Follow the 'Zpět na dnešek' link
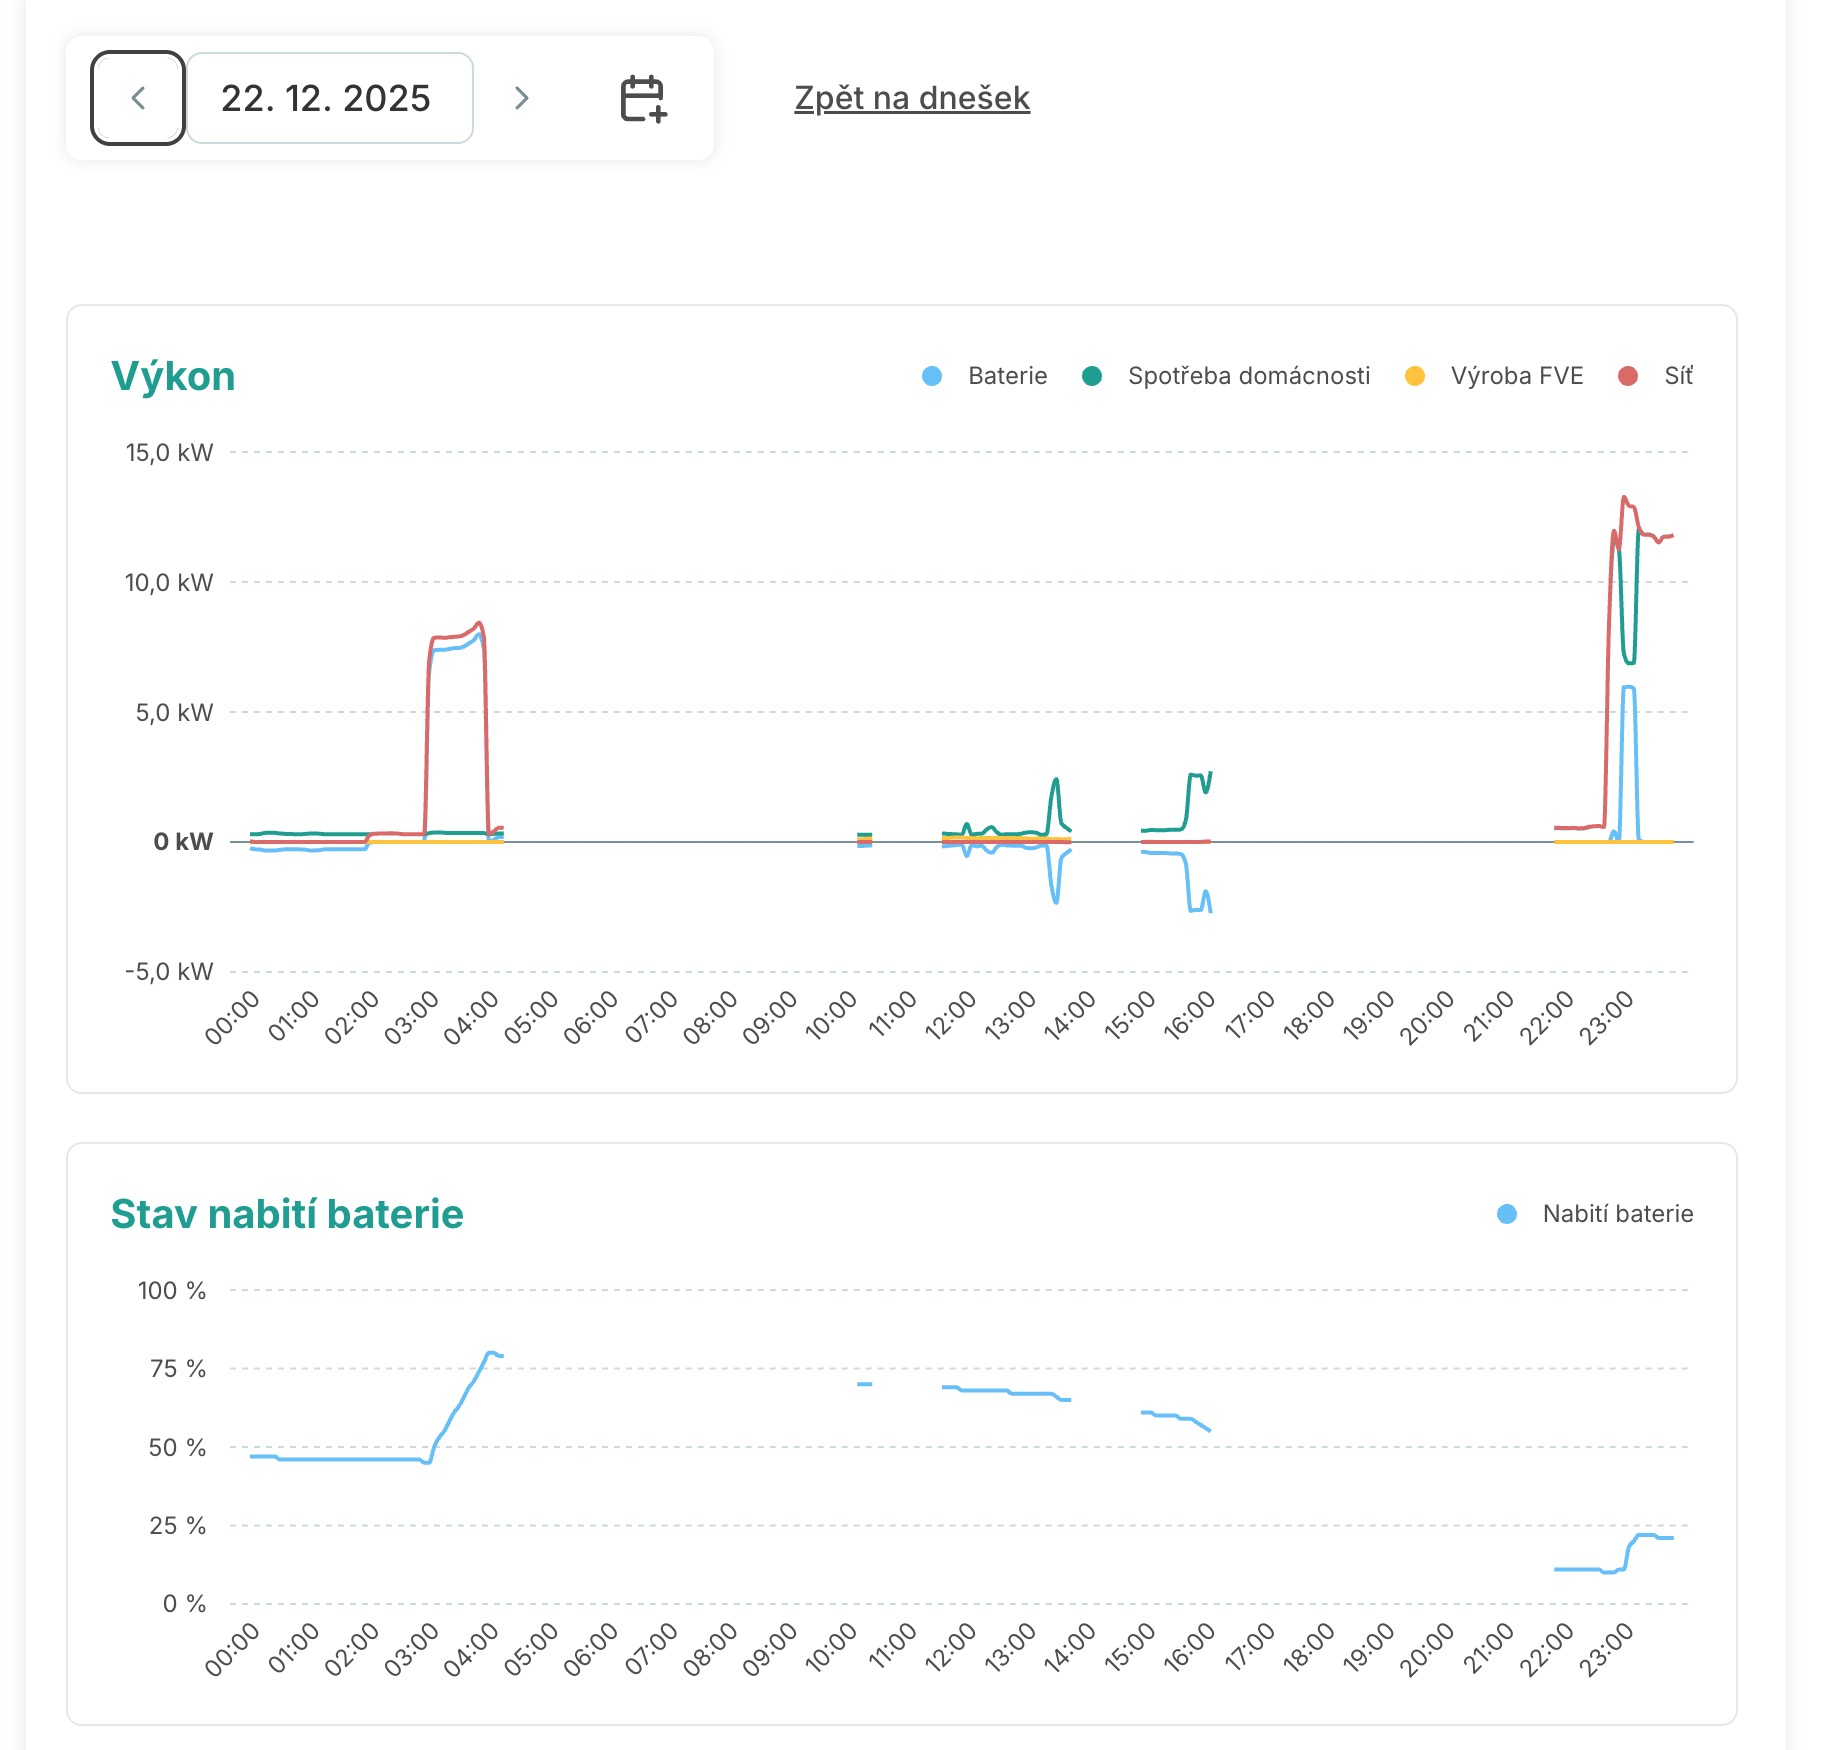The width and height of the screenshot is (1834, 1750). pos(911,98)
